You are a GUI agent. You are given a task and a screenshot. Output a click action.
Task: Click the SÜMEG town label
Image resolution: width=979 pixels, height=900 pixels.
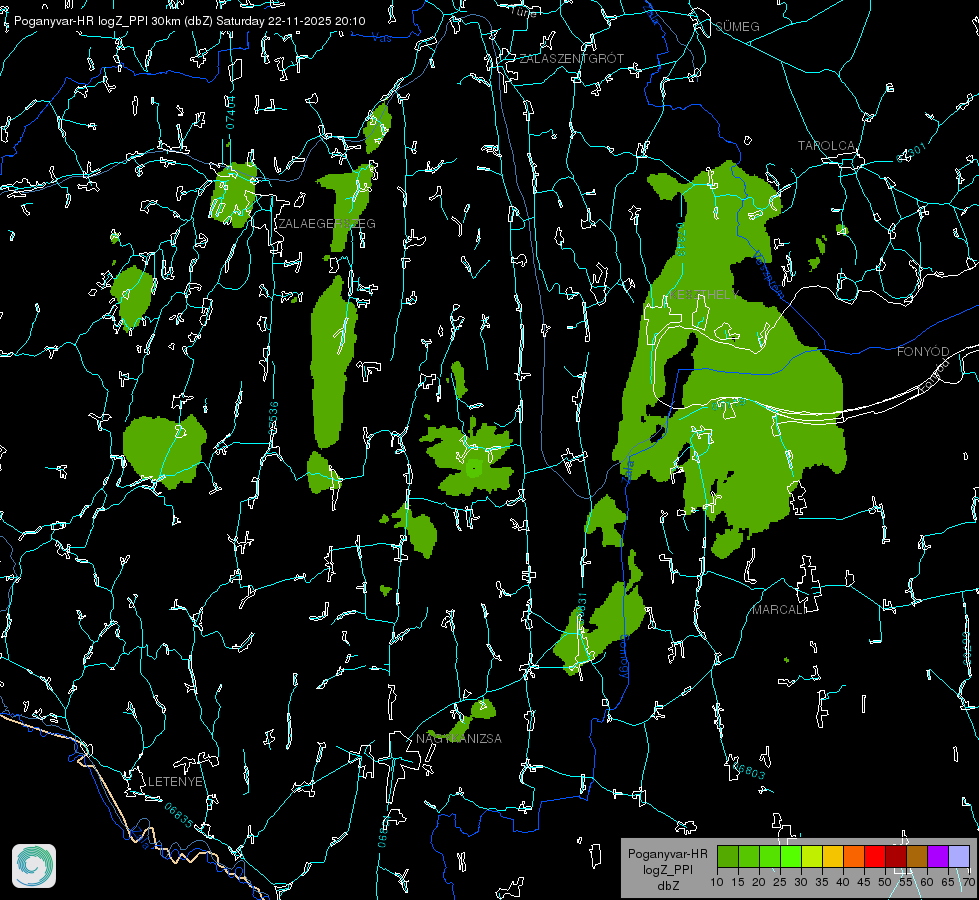(737, 26)
